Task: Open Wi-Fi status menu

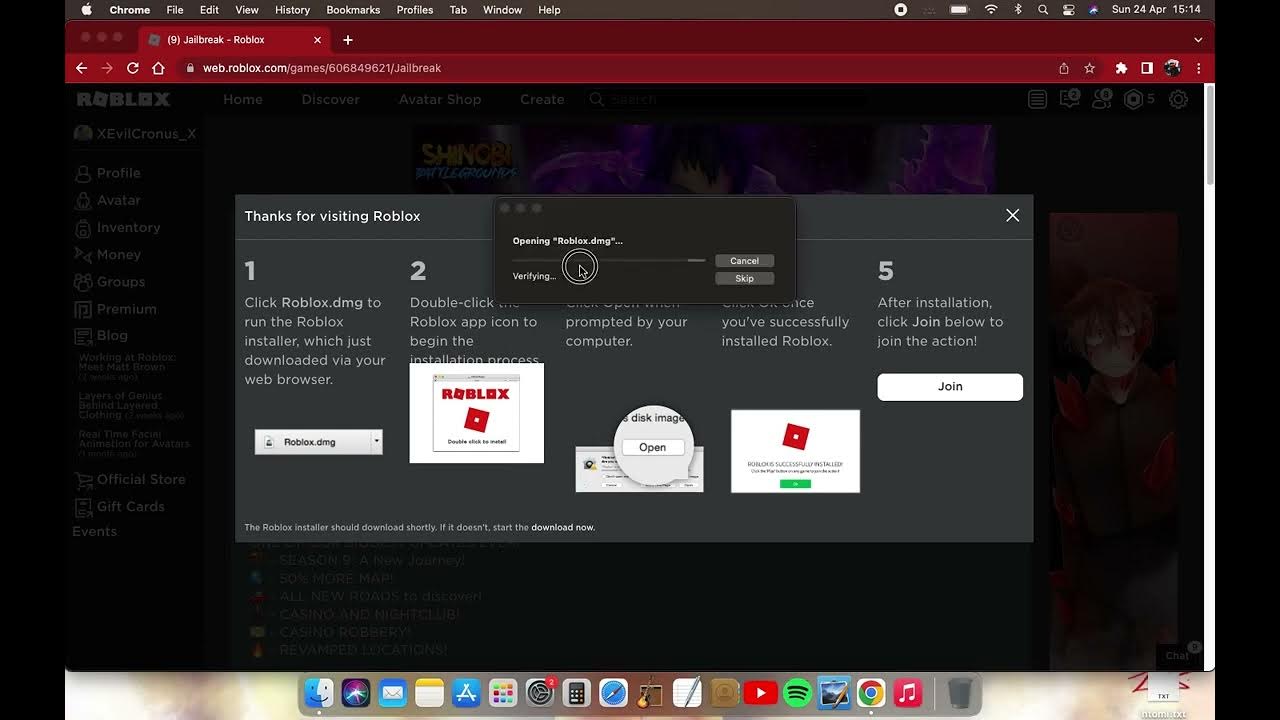Action: click(x=991, y=10)
